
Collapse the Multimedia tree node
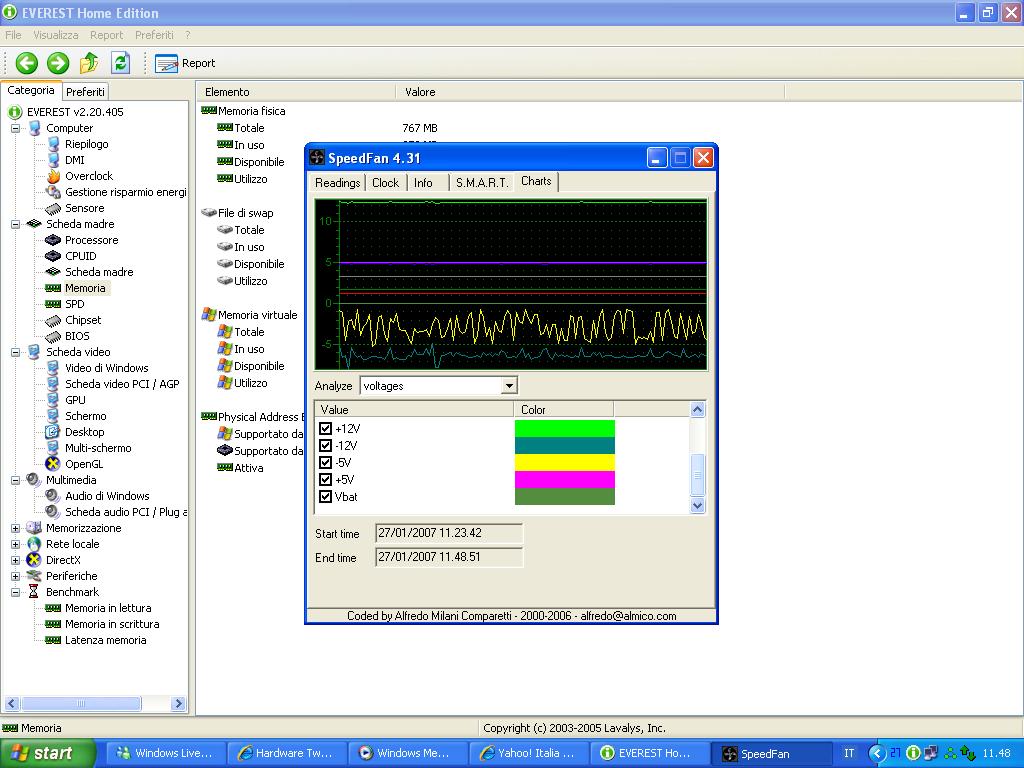[x=15, y=480]
